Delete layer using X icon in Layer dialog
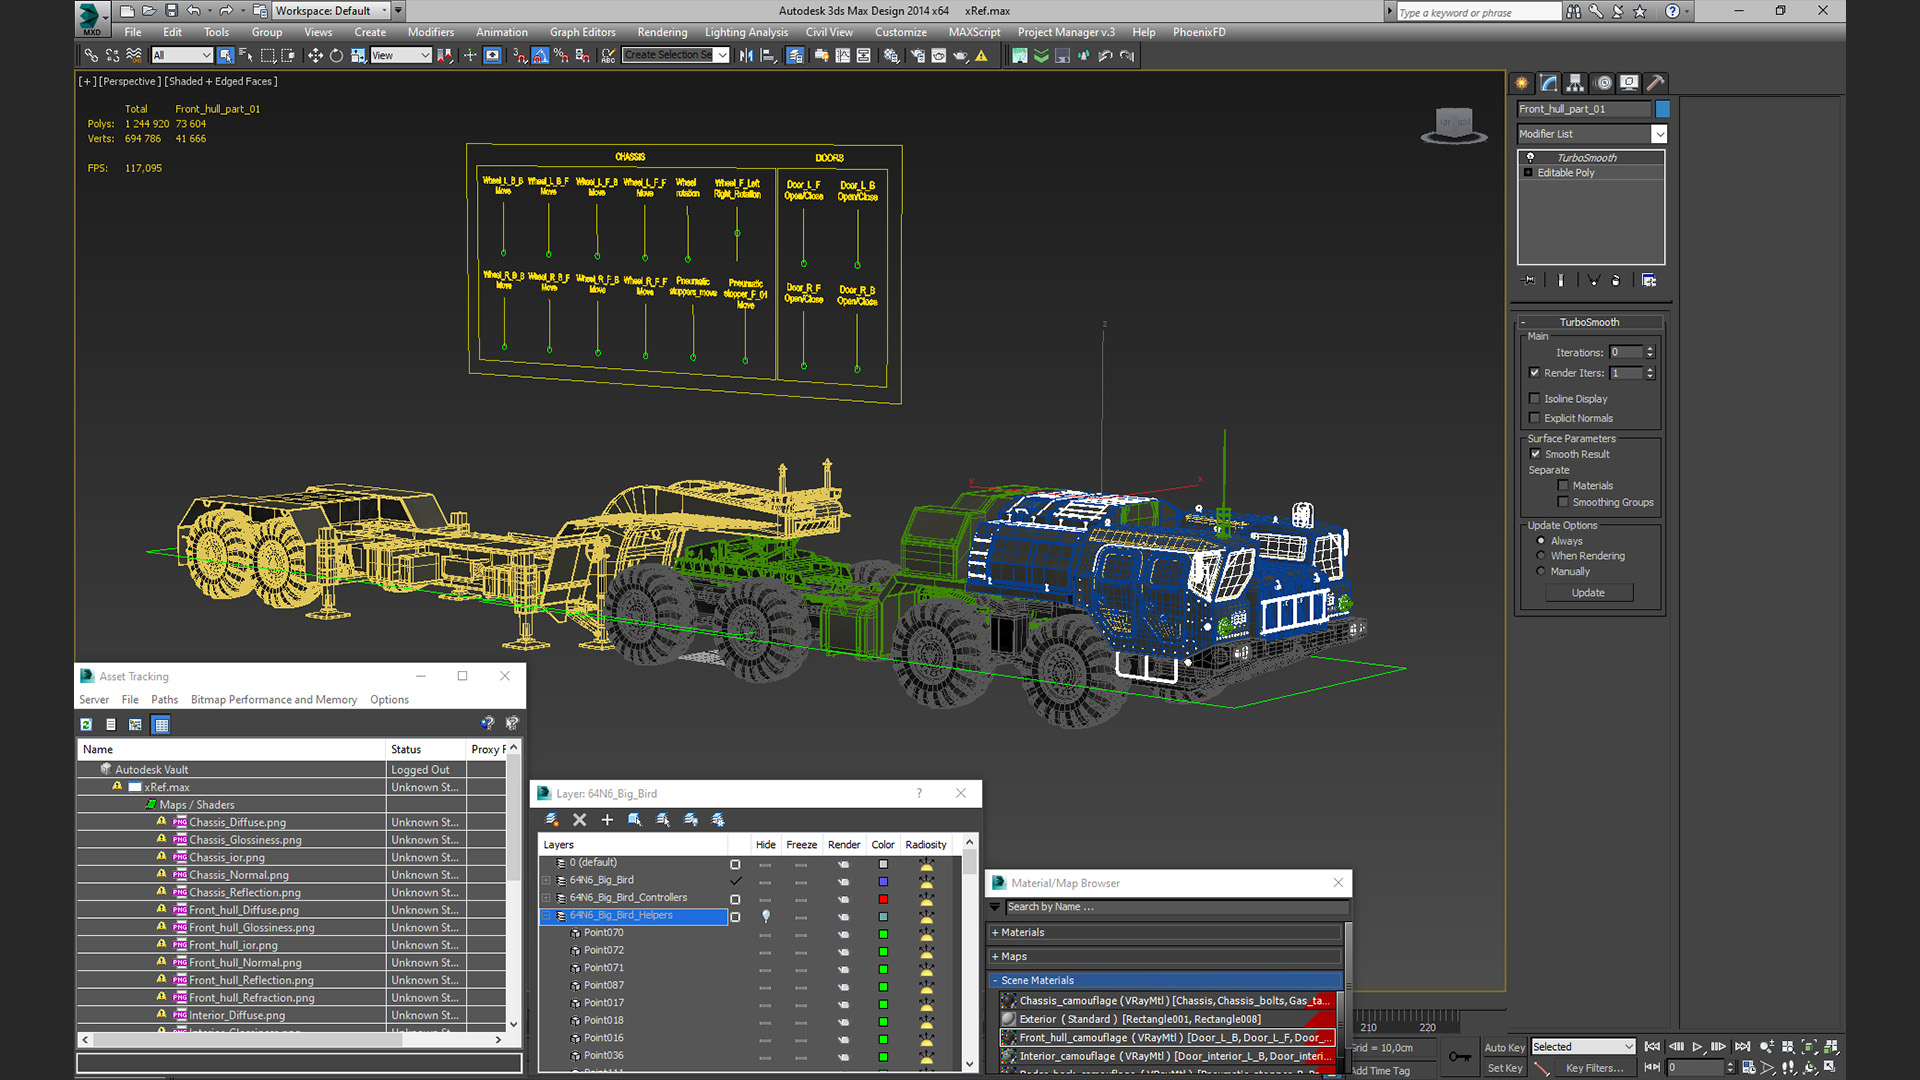 (x=579, y=819)
